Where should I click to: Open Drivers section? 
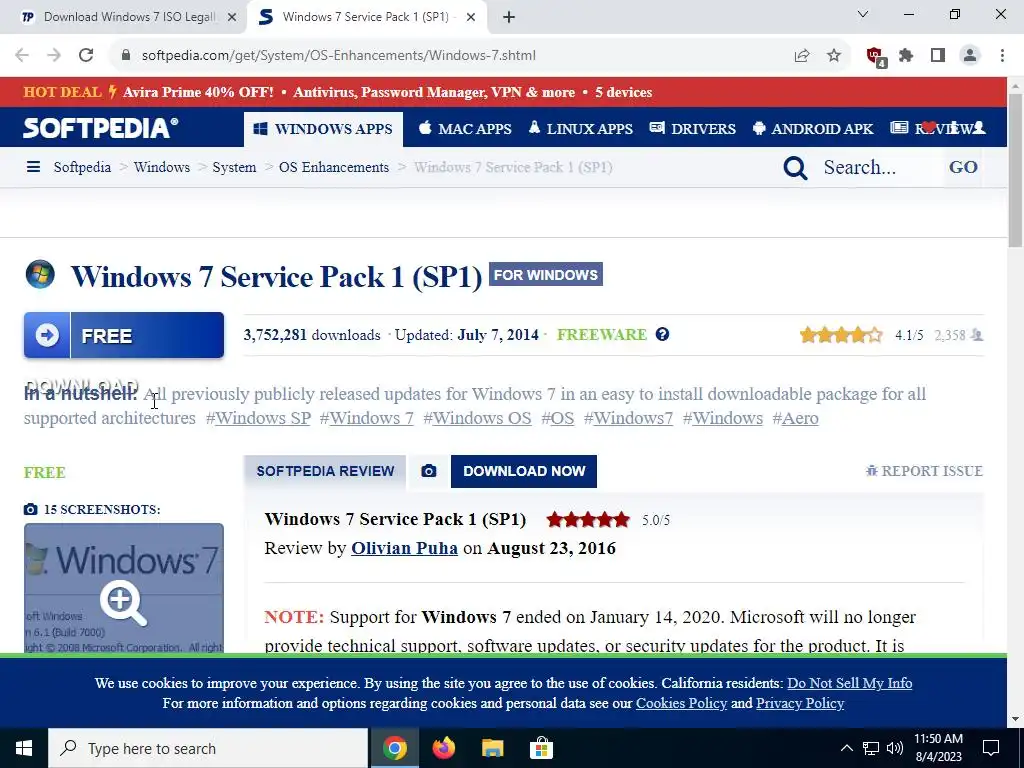pos(693,129)
